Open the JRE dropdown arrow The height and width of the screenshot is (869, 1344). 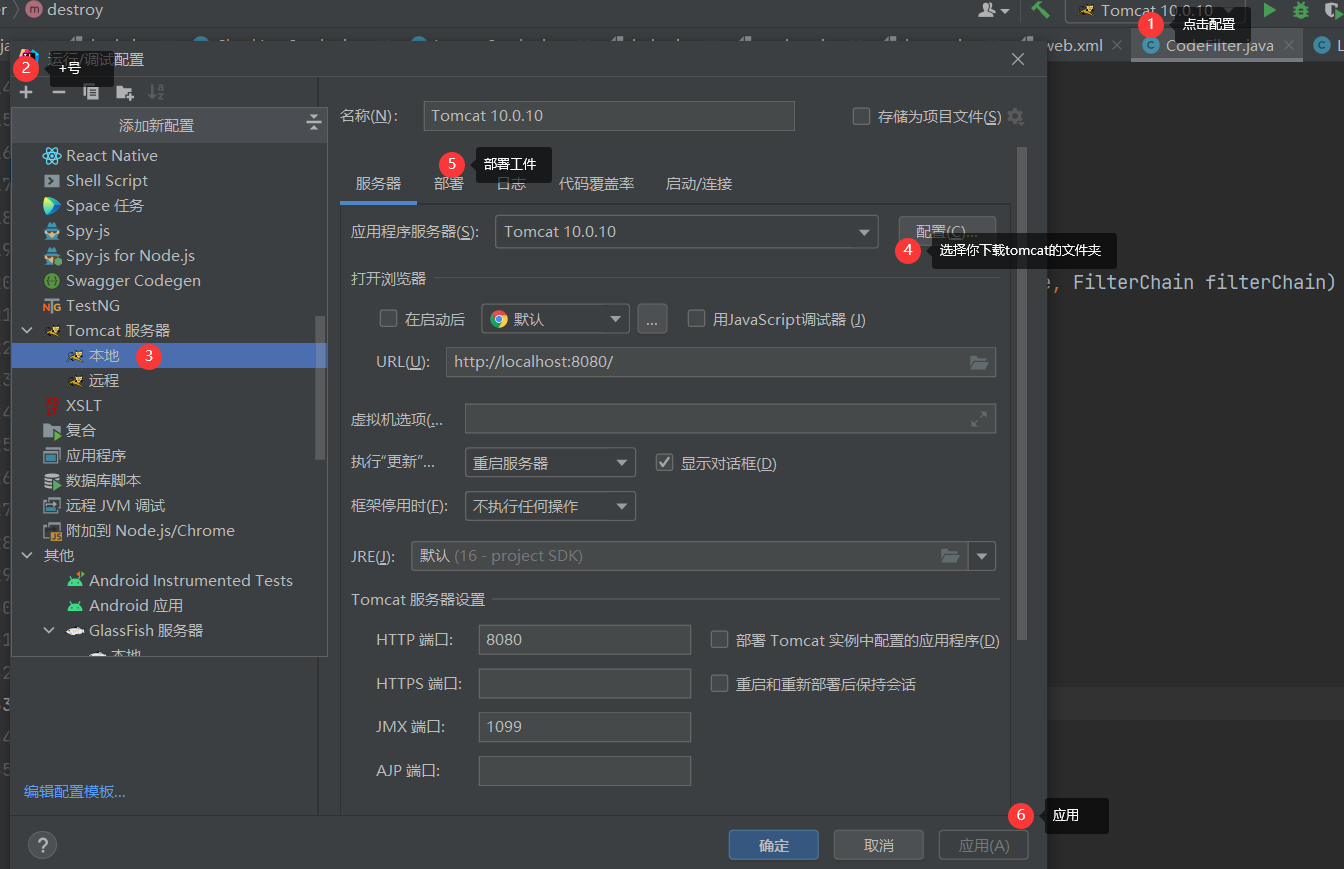[981, 556]
